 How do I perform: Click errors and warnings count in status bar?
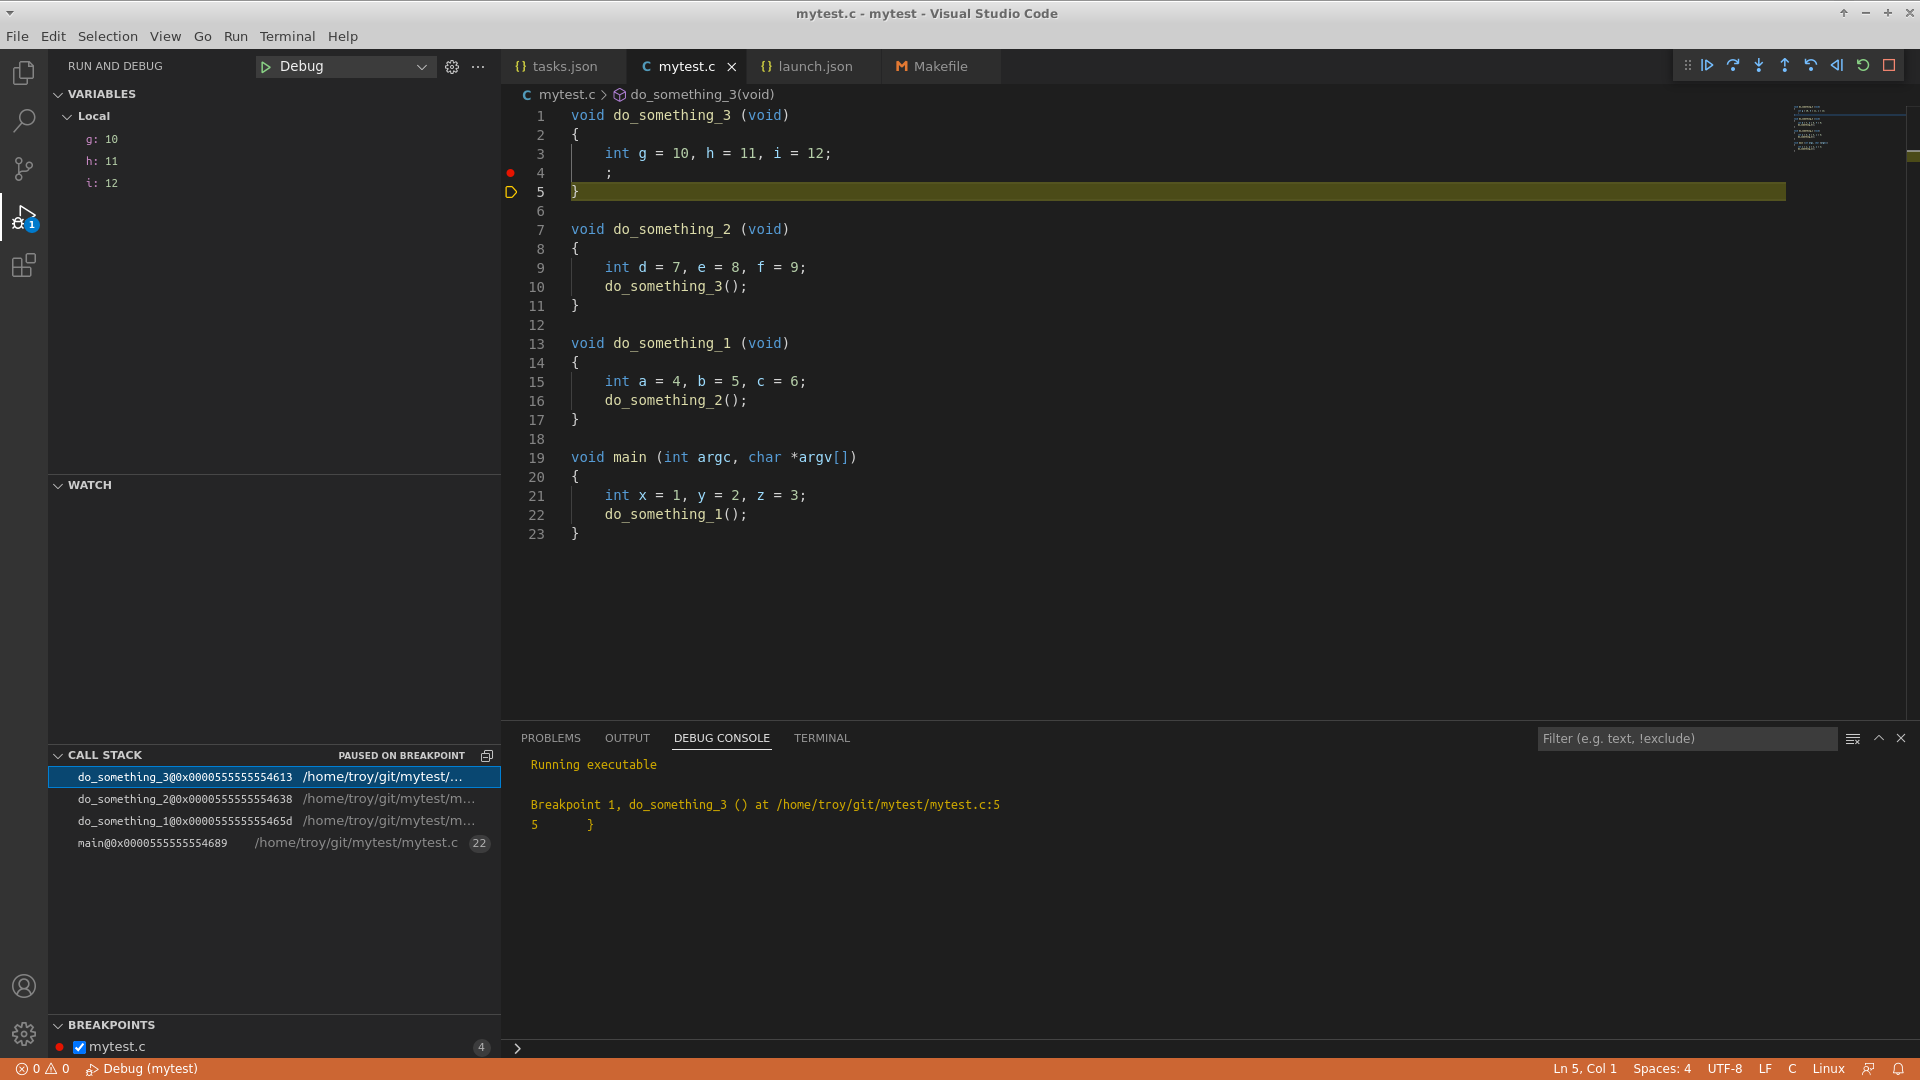(42, 1069)
